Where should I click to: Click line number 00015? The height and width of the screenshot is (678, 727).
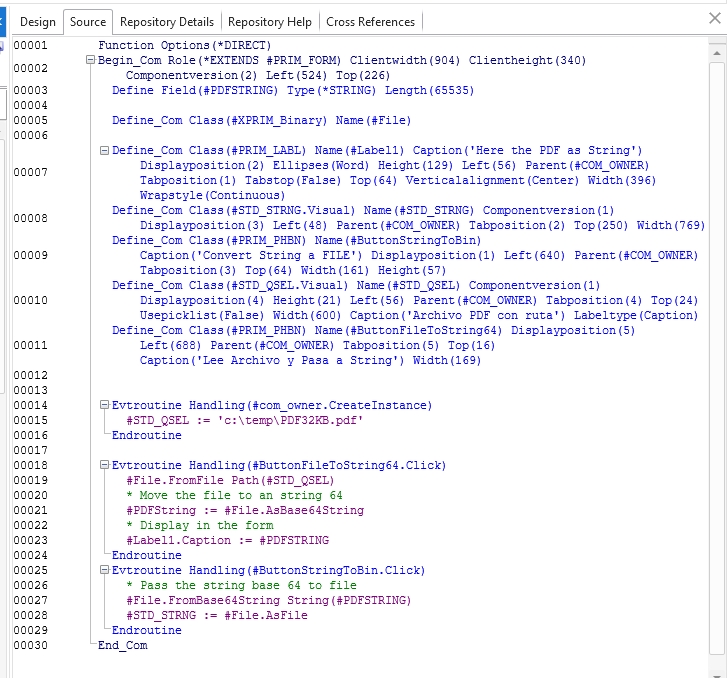click(31, 420)
